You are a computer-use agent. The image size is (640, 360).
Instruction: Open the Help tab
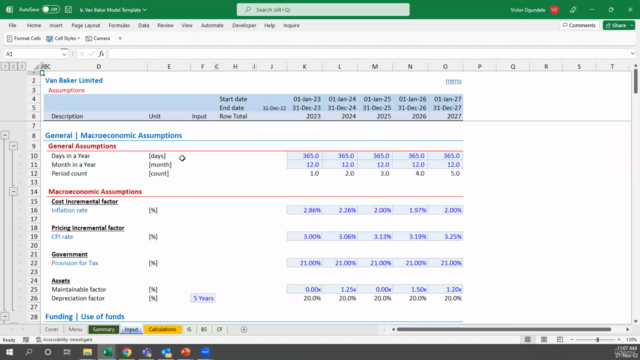[x=269, y=25]
